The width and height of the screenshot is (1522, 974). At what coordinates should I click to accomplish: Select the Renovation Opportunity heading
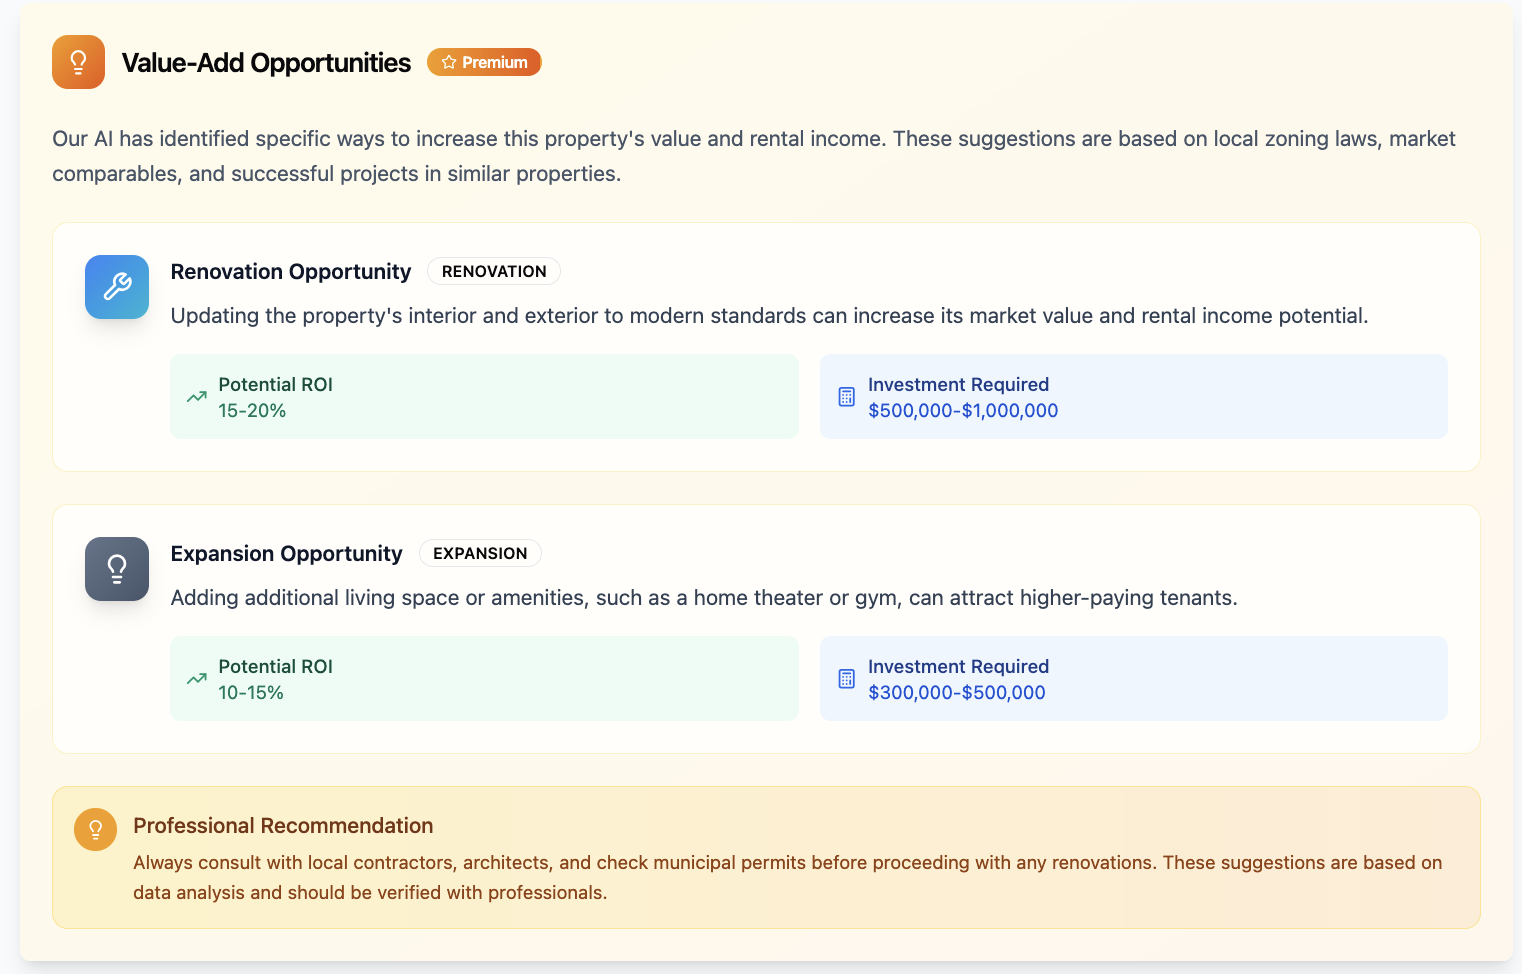pyautogui.click(x=291, y=272)
